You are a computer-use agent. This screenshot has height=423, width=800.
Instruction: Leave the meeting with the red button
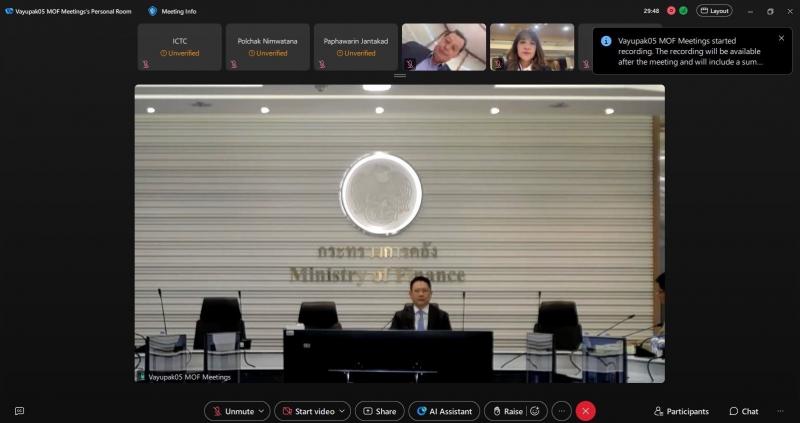pos(585,411)
